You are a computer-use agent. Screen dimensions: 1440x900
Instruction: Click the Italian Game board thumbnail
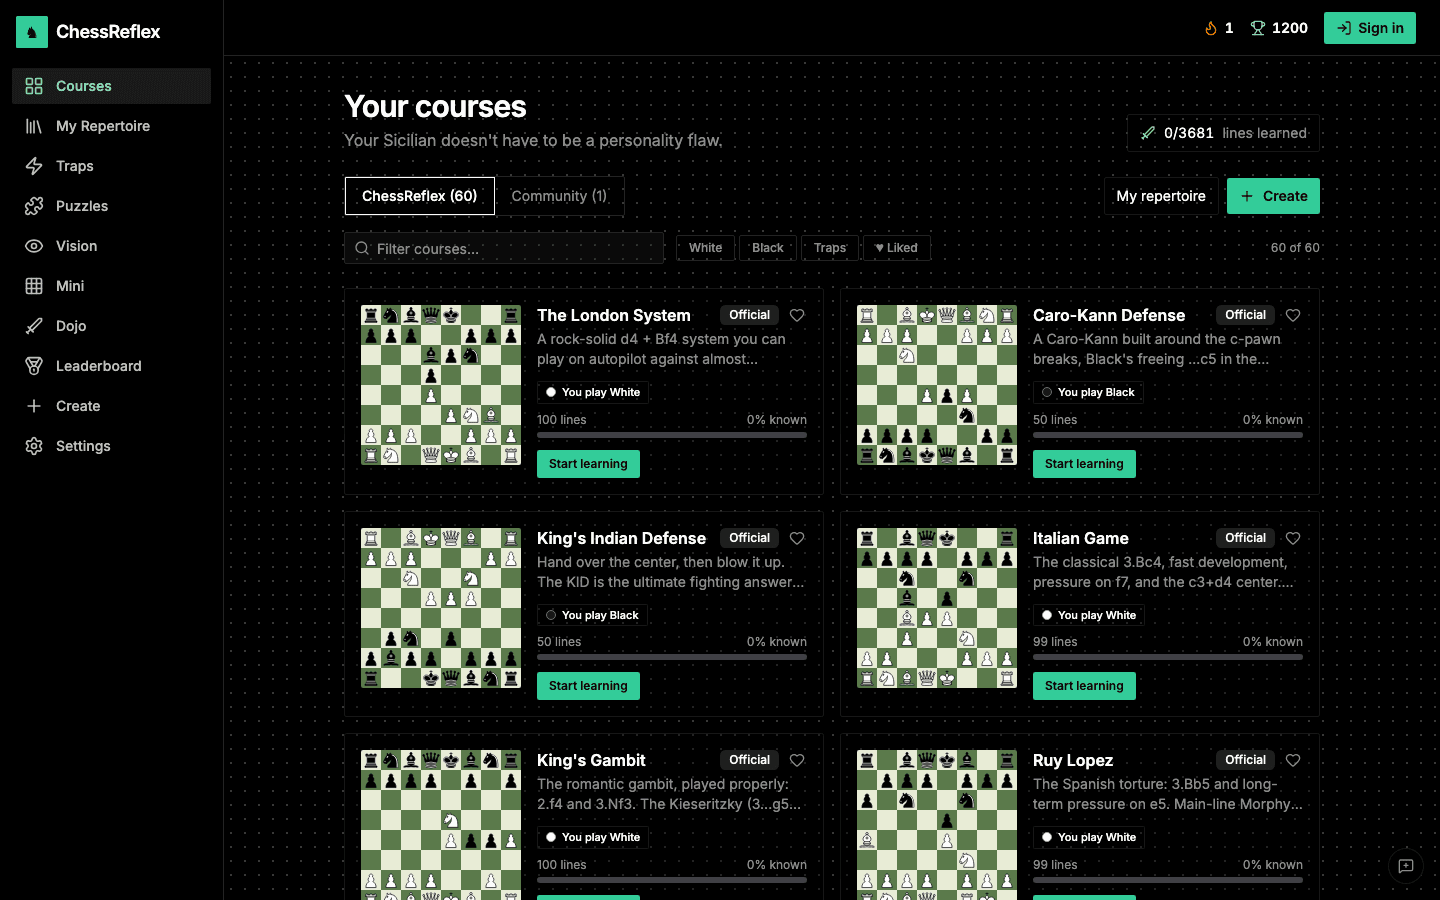pos(937,608)
